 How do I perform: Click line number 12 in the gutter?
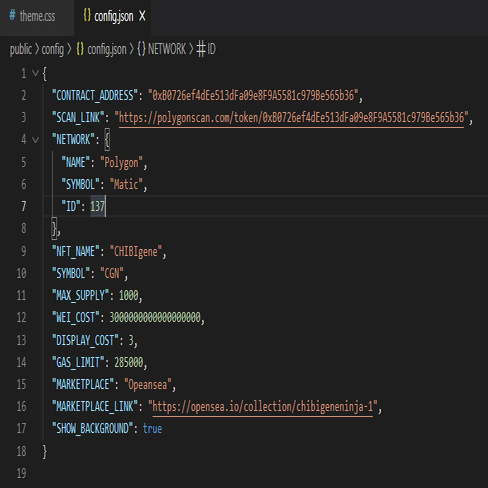(21, 317)
